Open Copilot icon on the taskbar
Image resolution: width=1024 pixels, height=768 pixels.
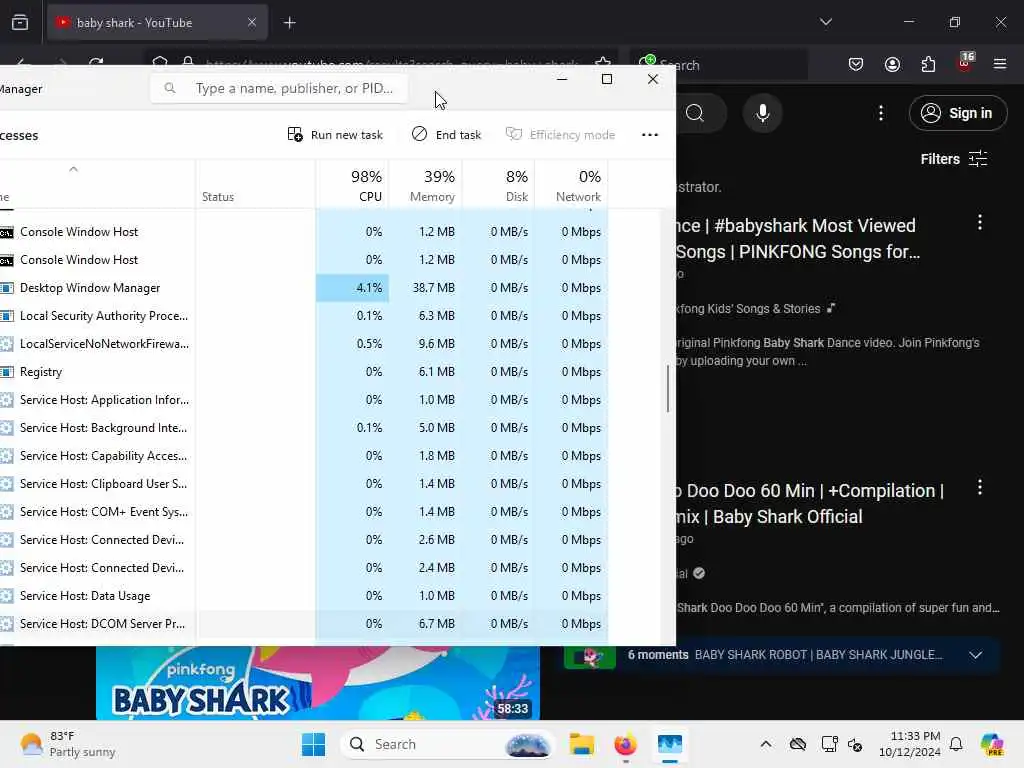[x=993, y=744]
